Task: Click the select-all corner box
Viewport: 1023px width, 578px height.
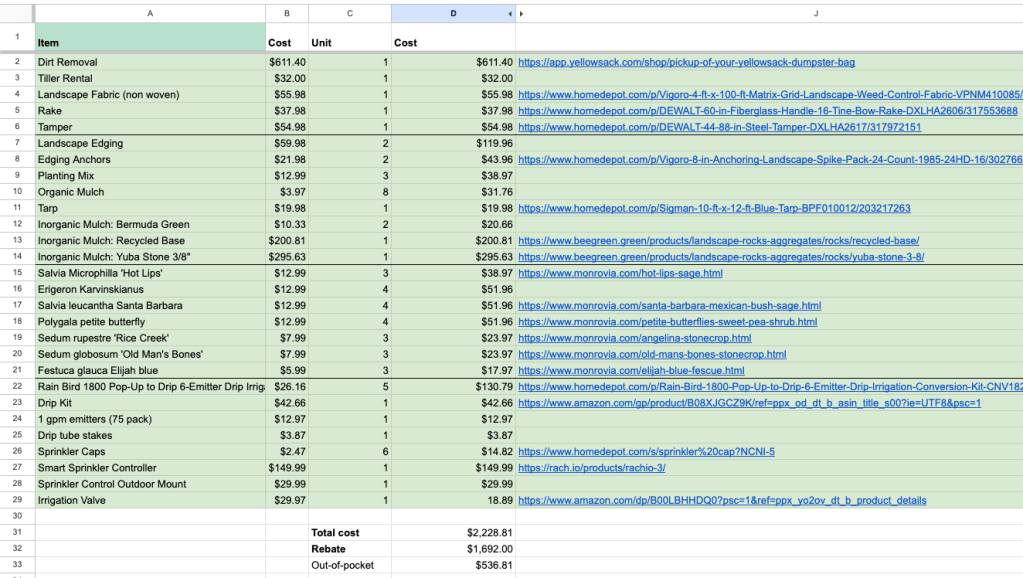Action: point(17,13)
